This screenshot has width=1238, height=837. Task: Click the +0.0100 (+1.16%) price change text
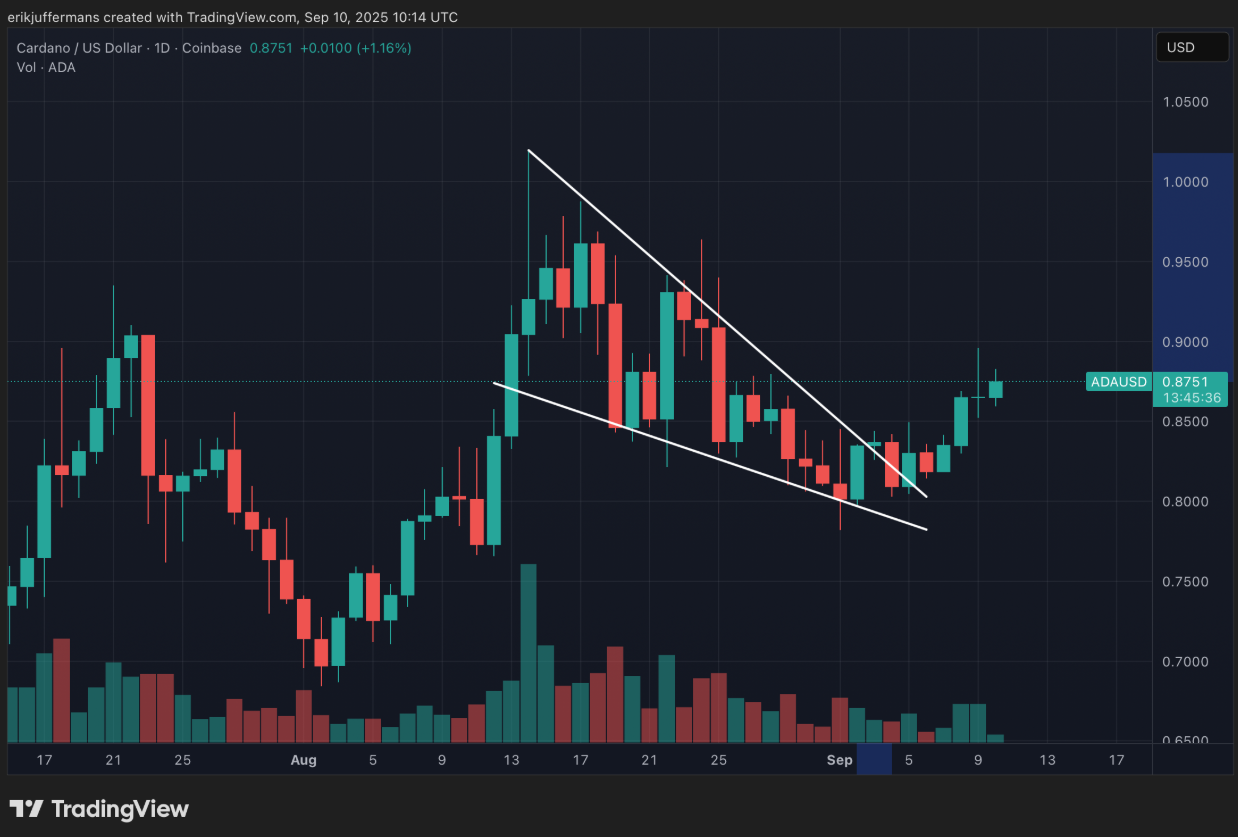click(x=355, y=48)
